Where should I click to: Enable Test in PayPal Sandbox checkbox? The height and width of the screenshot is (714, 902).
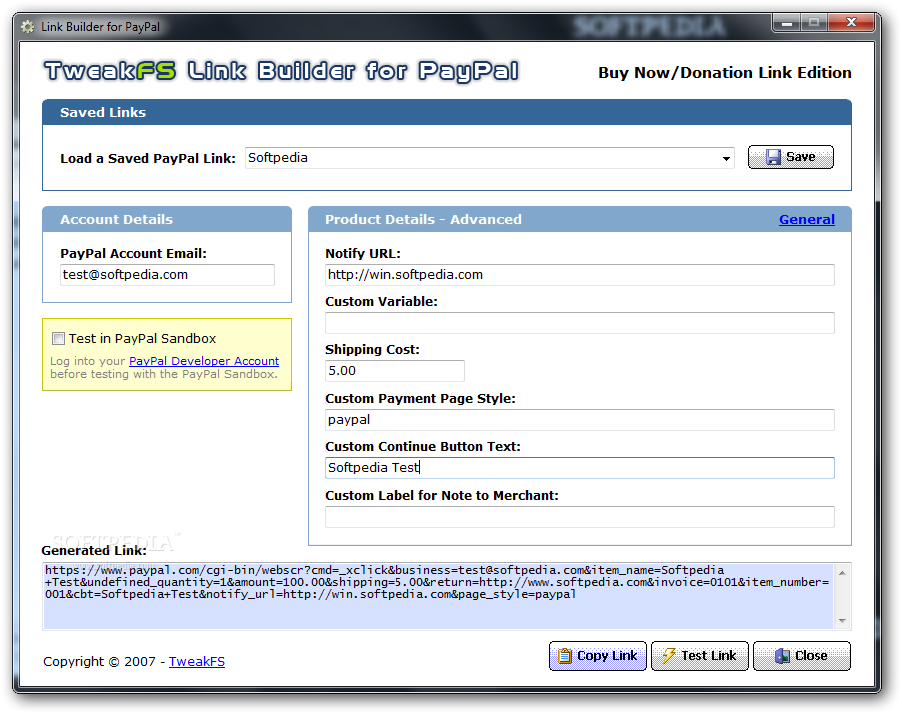tap(58, 338)
